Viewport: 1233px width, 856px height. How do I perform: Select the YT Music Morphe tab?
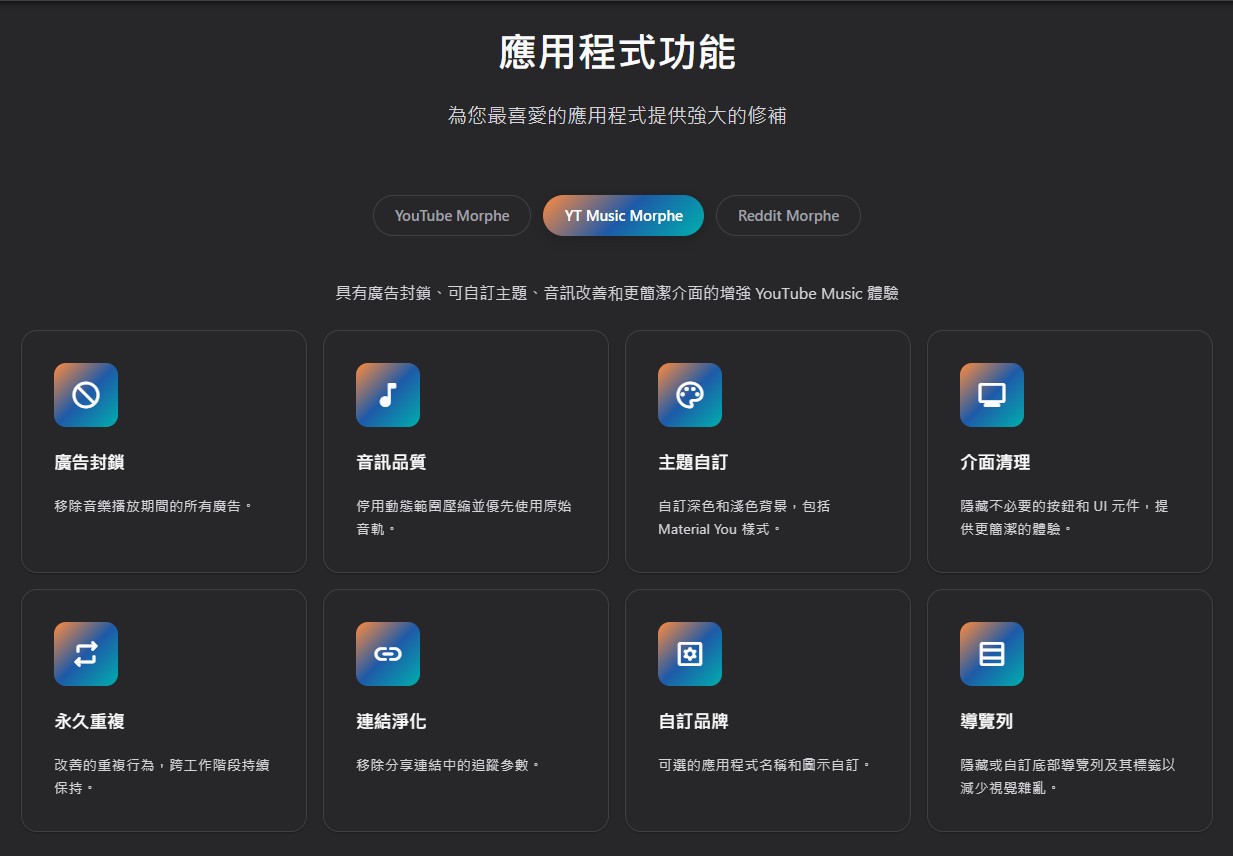coord(623,216)
